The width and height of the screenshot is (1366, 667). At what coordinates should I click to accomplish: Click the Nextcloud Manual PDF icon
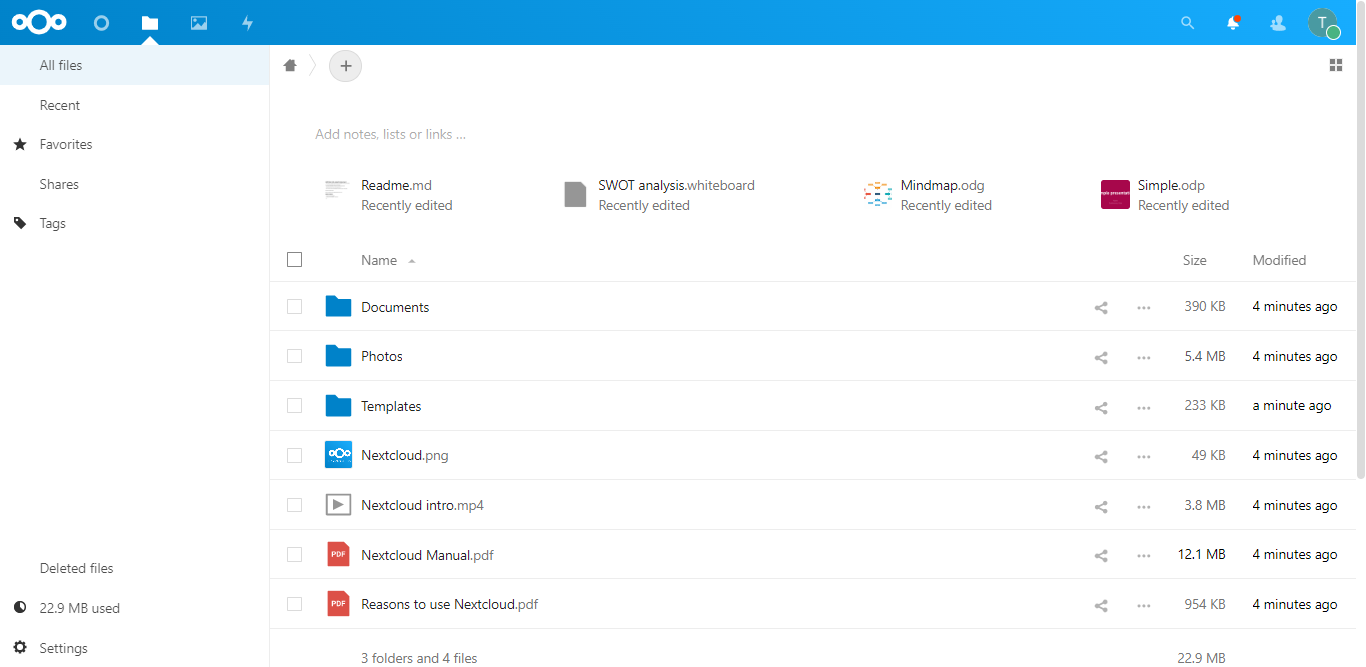[339, 554]
